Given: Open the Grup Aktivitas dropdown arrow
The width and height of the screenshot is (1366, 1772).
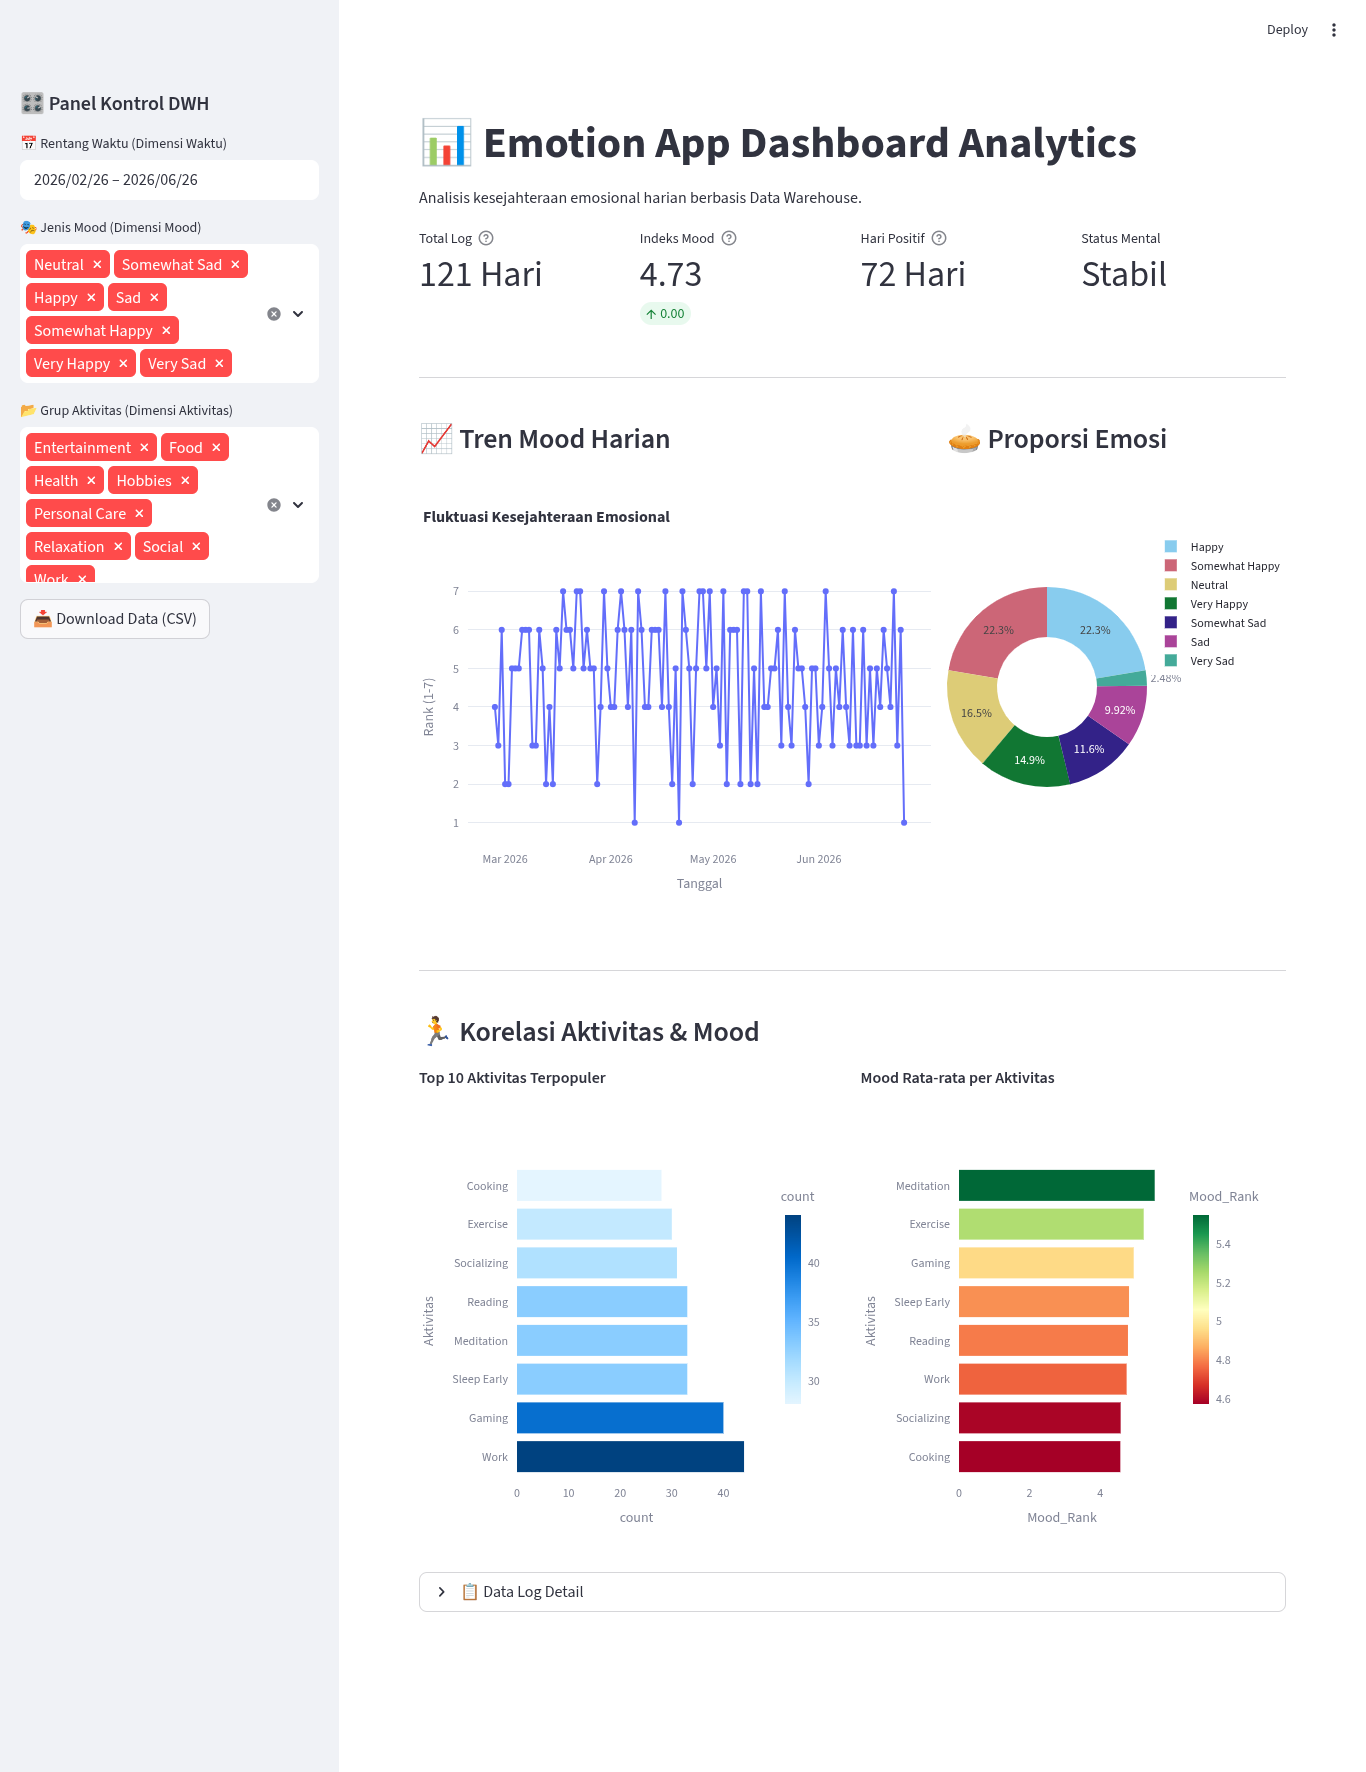Looking at the screenshot, I should 298,505.
